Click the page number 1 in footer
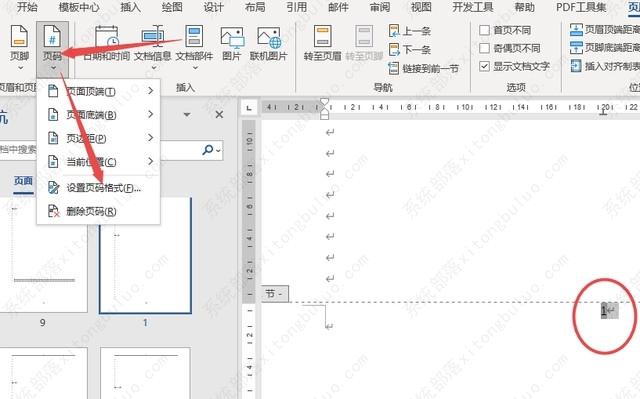The image size is (640, 399). pyautogui.click(x=604, y=310)
